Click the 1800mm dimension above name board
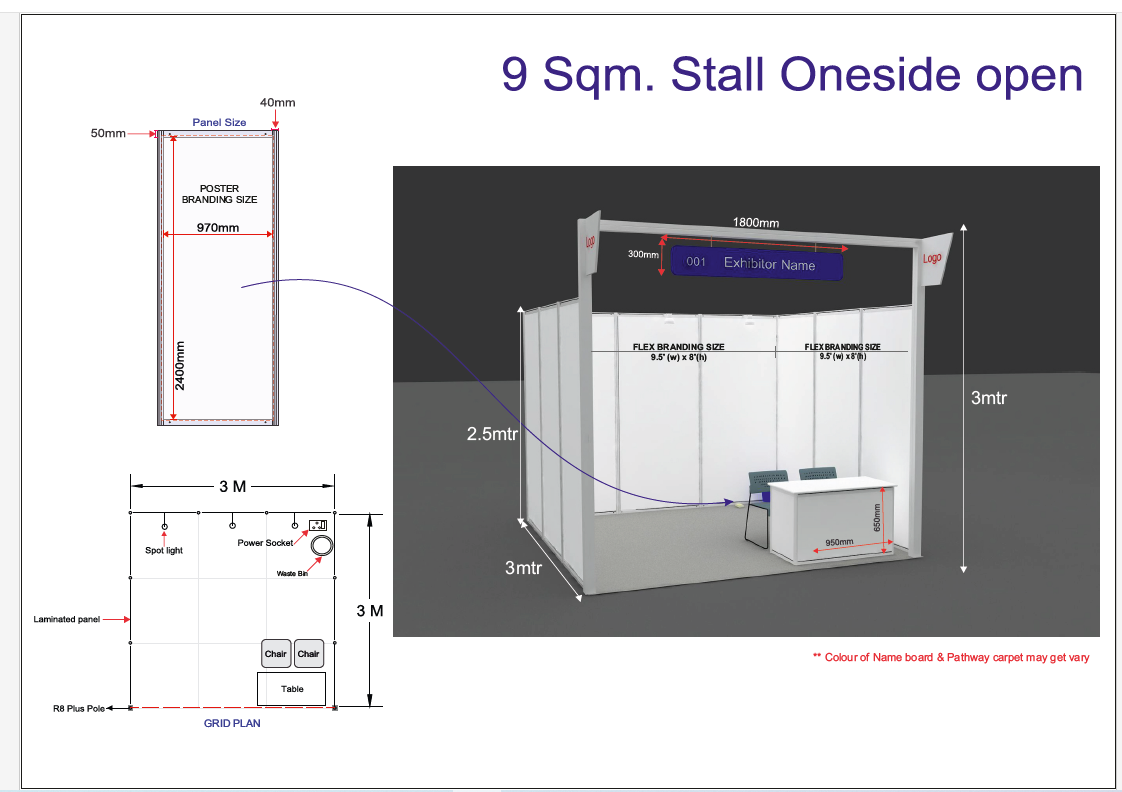Image resolution: width=1122 pixels, height=792 pixels. (x=755, y=222)
